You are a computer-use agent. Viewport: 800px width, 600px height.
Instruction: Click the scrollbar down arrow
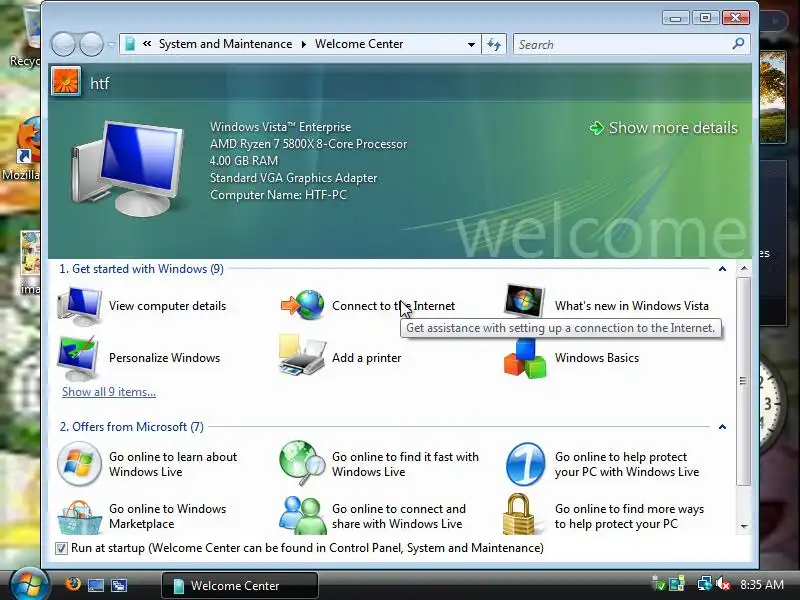pyautogui.click(x=744, y=526)
